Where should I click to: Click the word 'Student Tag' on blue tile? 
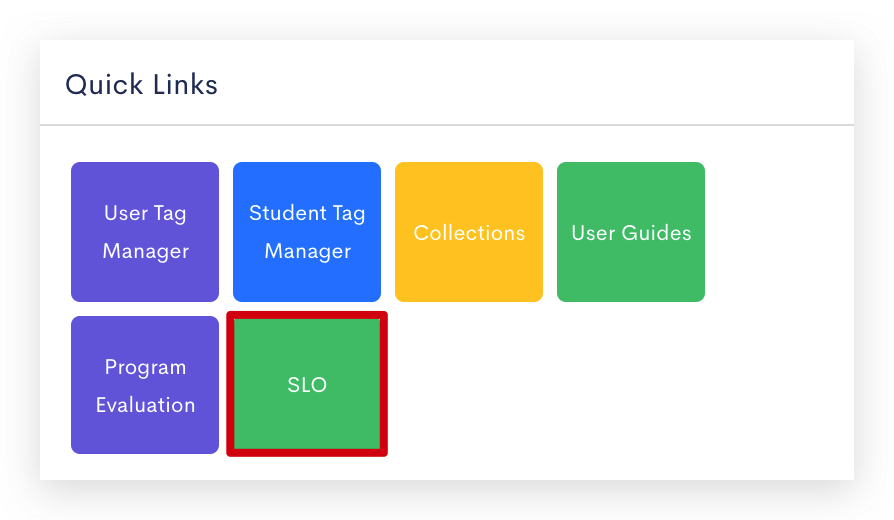pos(307,213)
